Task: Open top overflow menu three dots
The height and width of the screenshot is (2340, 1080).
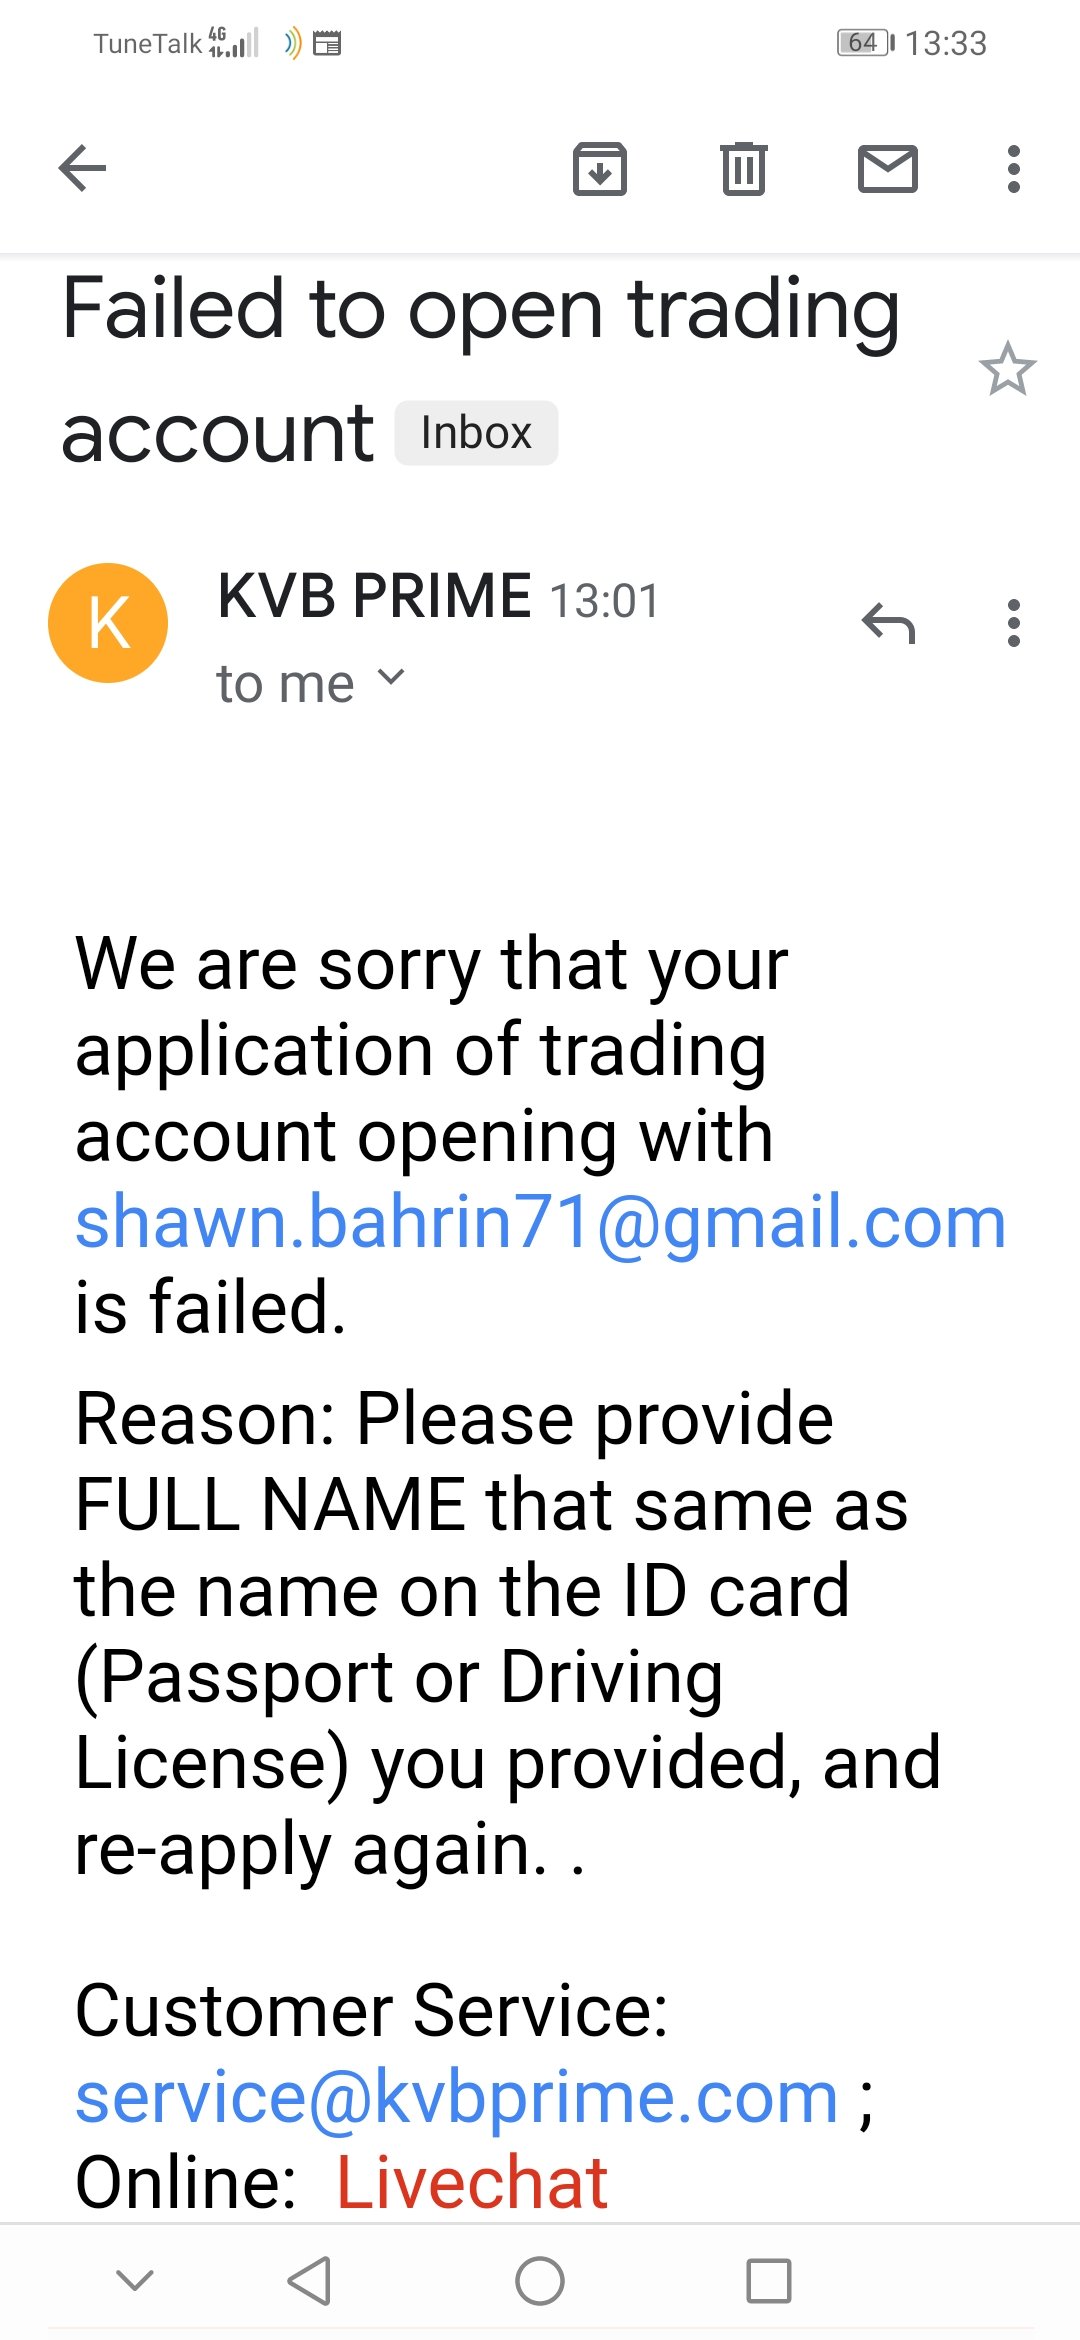Action: click(x=1013, y=168)
